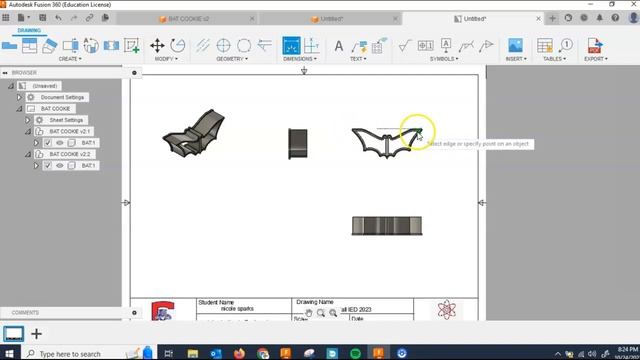The image size is (640, 360).
Task: Open the SYMBOLS dropdown menu
Action: coord(444,59)
